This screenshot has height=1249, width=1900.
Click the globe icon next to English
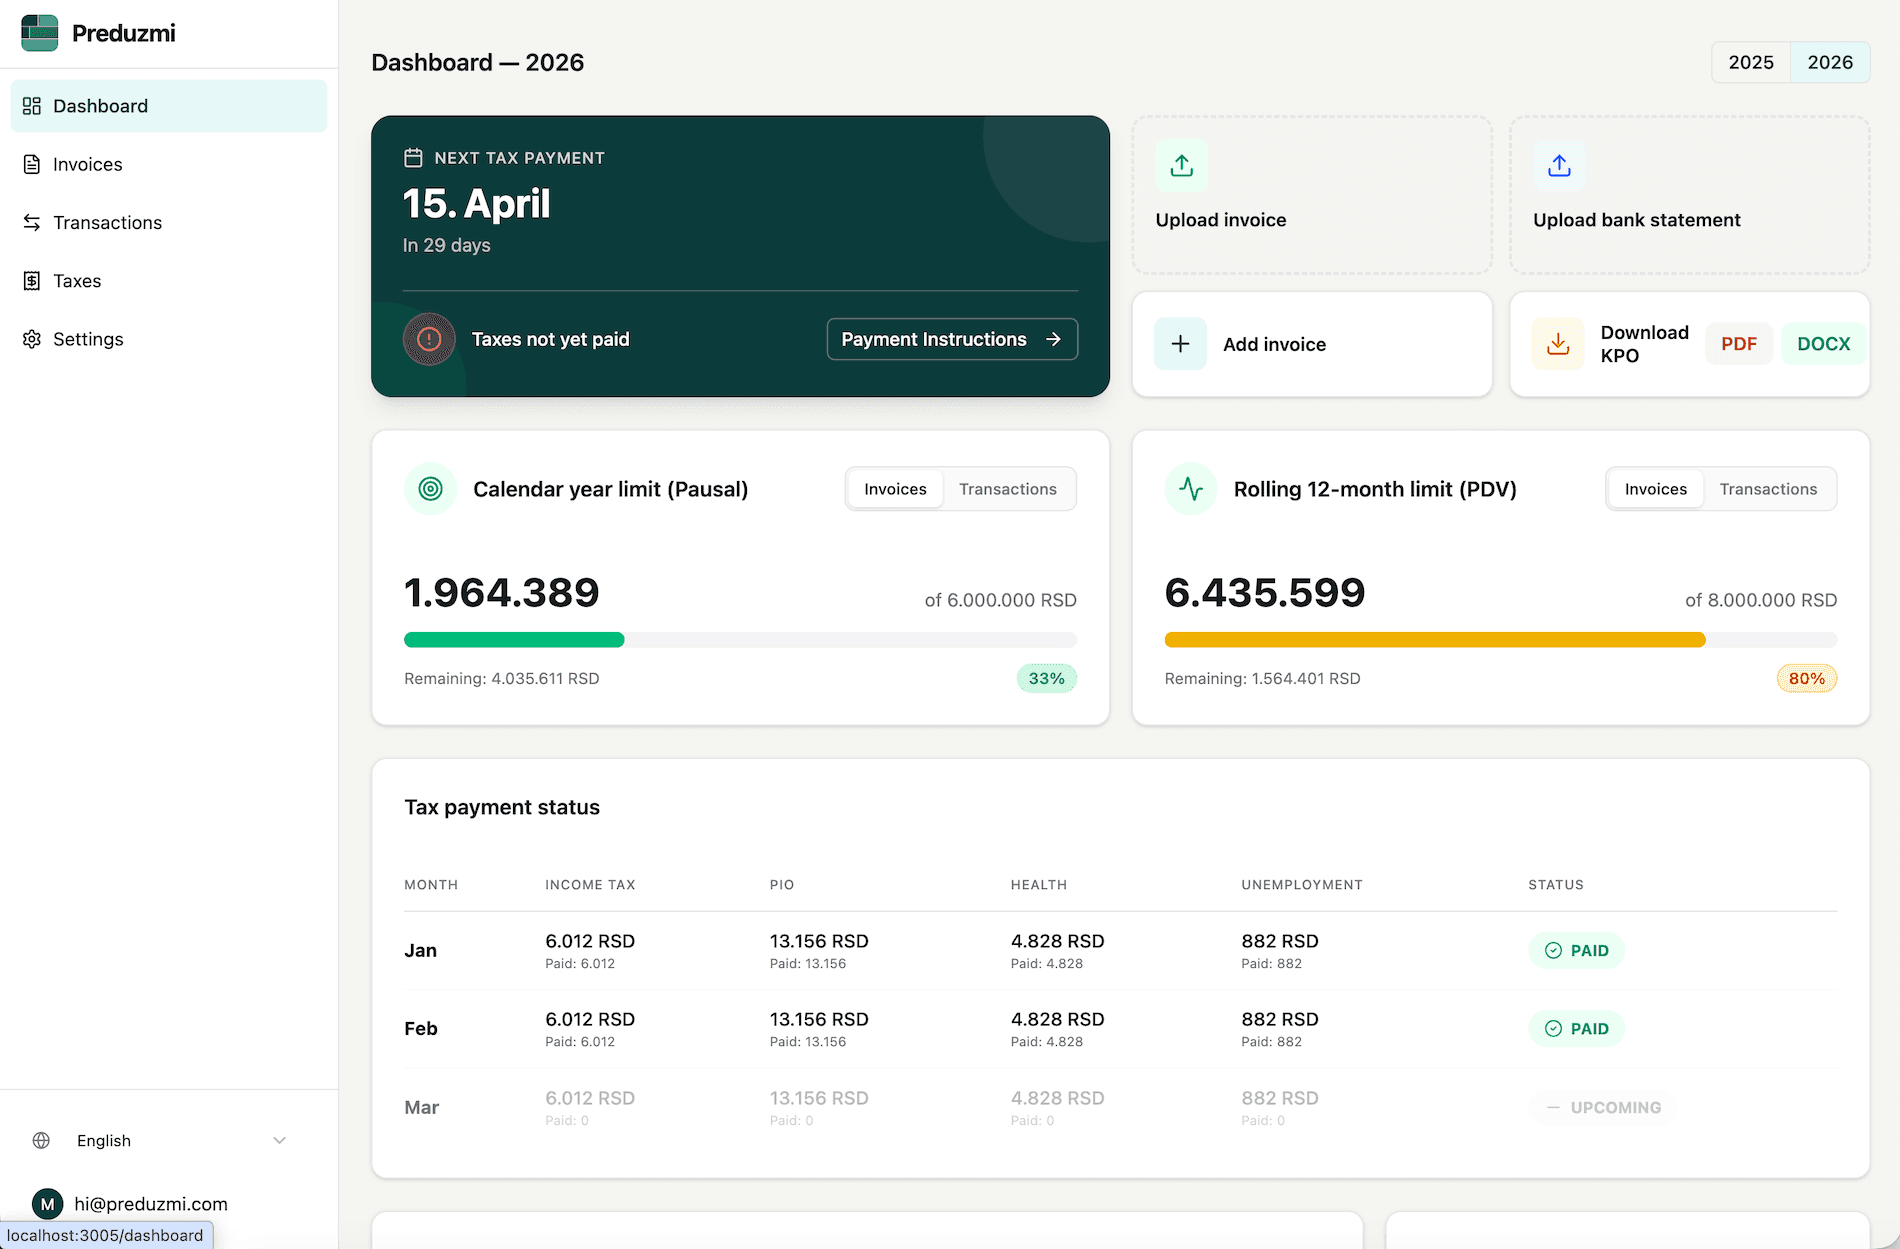[x=40, y=1140]
